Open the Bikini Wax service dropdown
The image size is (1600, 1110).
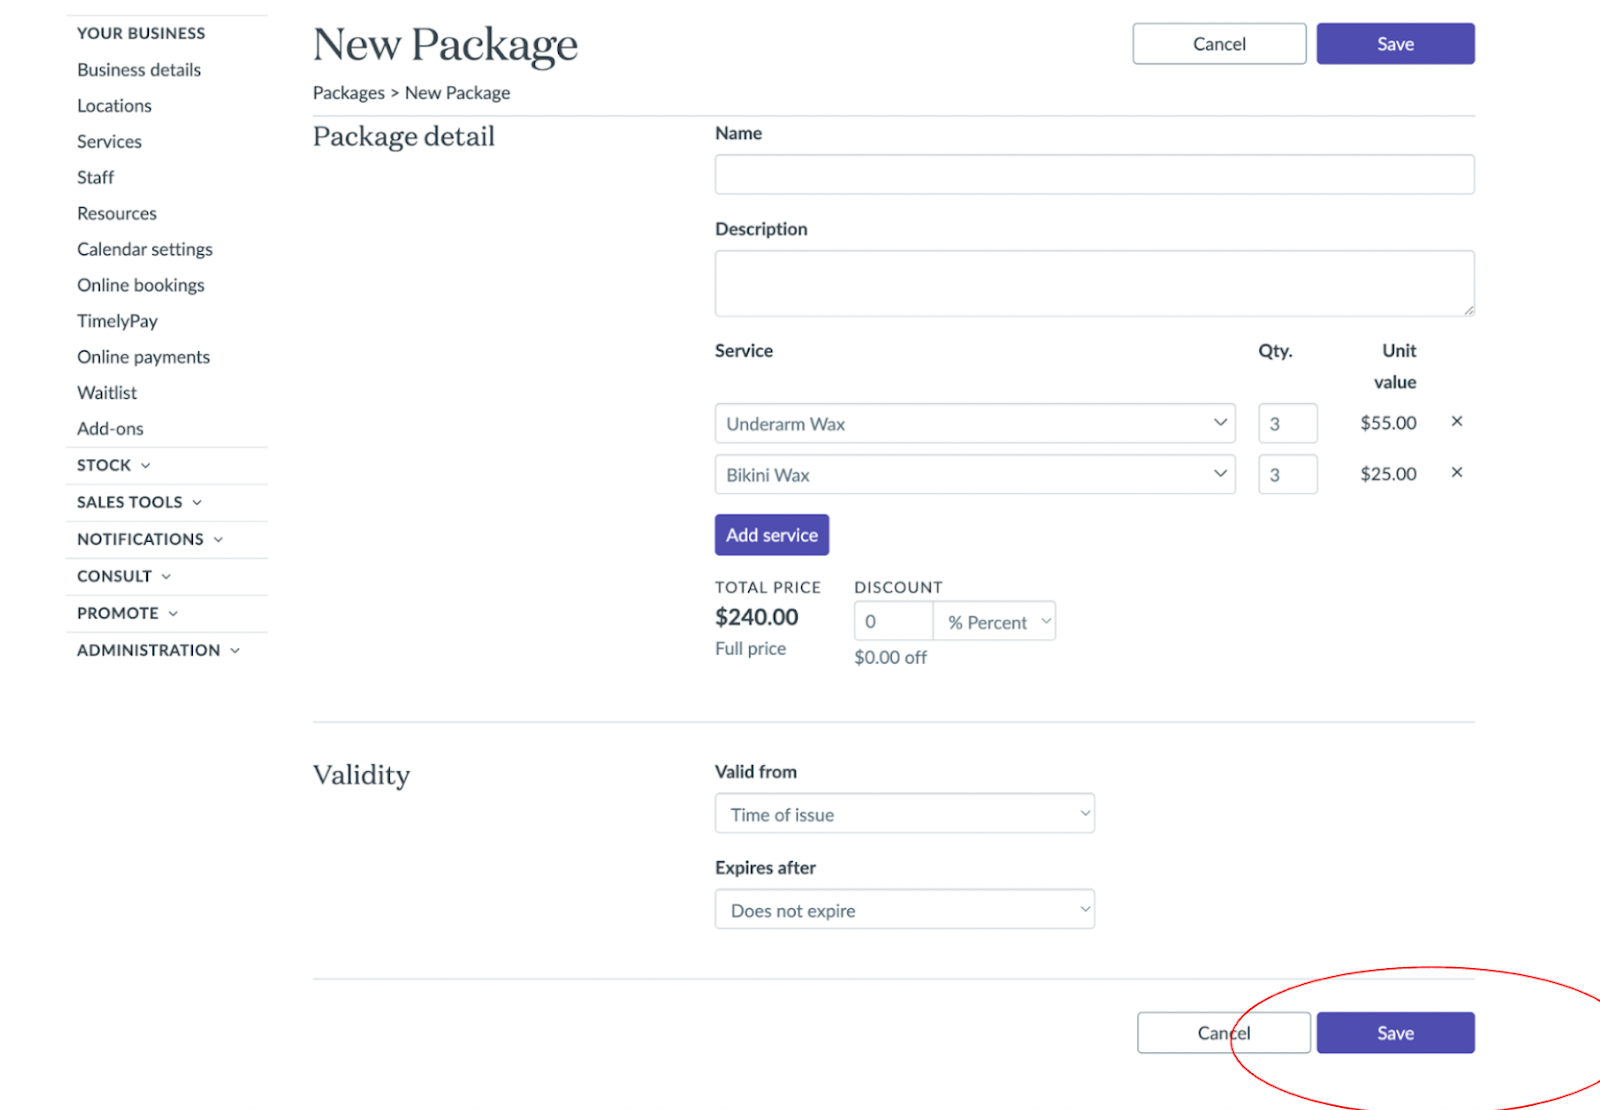(x=974, y=475)
